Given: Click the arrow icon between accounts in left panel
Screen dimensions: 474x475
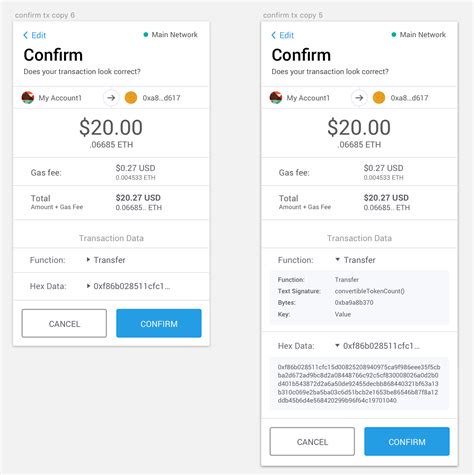Looking at the screenshot, I should tap(111, 98).
